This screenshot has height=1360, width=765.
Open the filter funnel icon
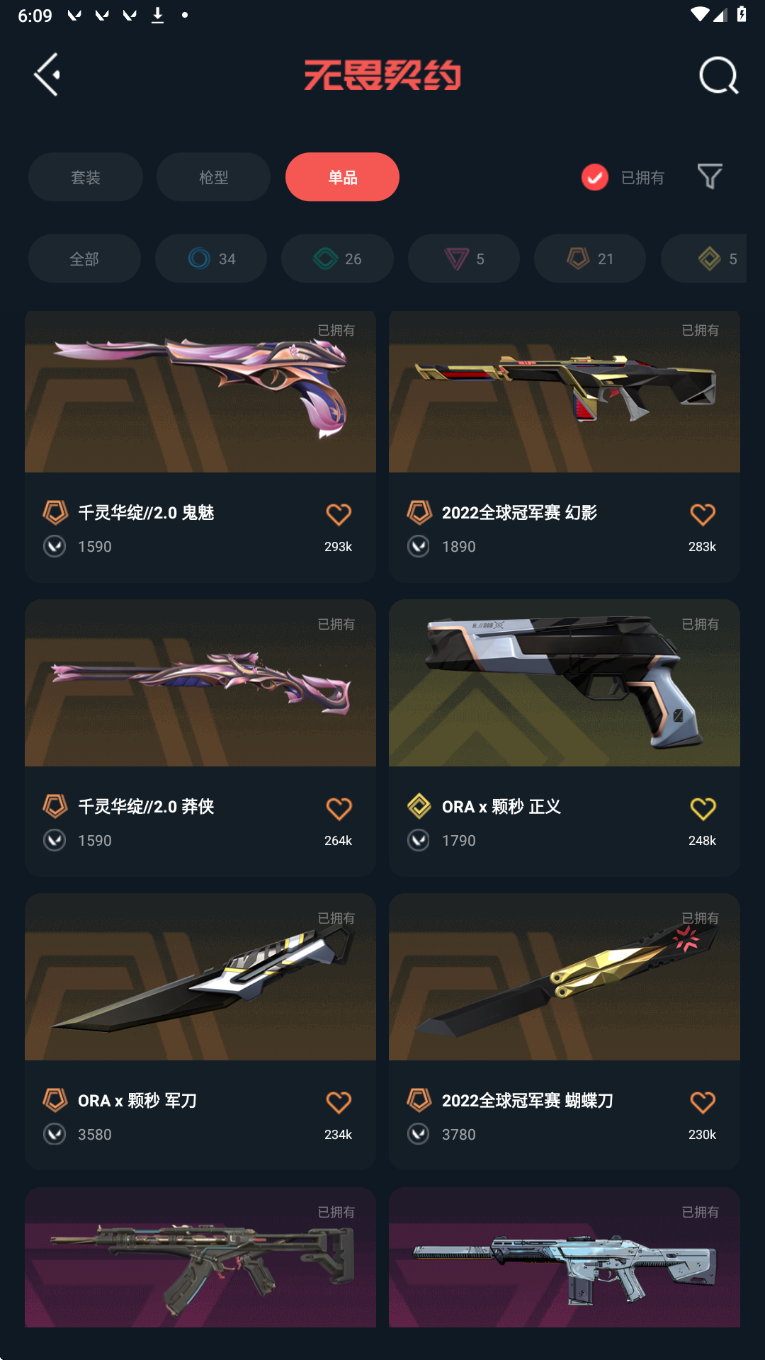[710, 177]
